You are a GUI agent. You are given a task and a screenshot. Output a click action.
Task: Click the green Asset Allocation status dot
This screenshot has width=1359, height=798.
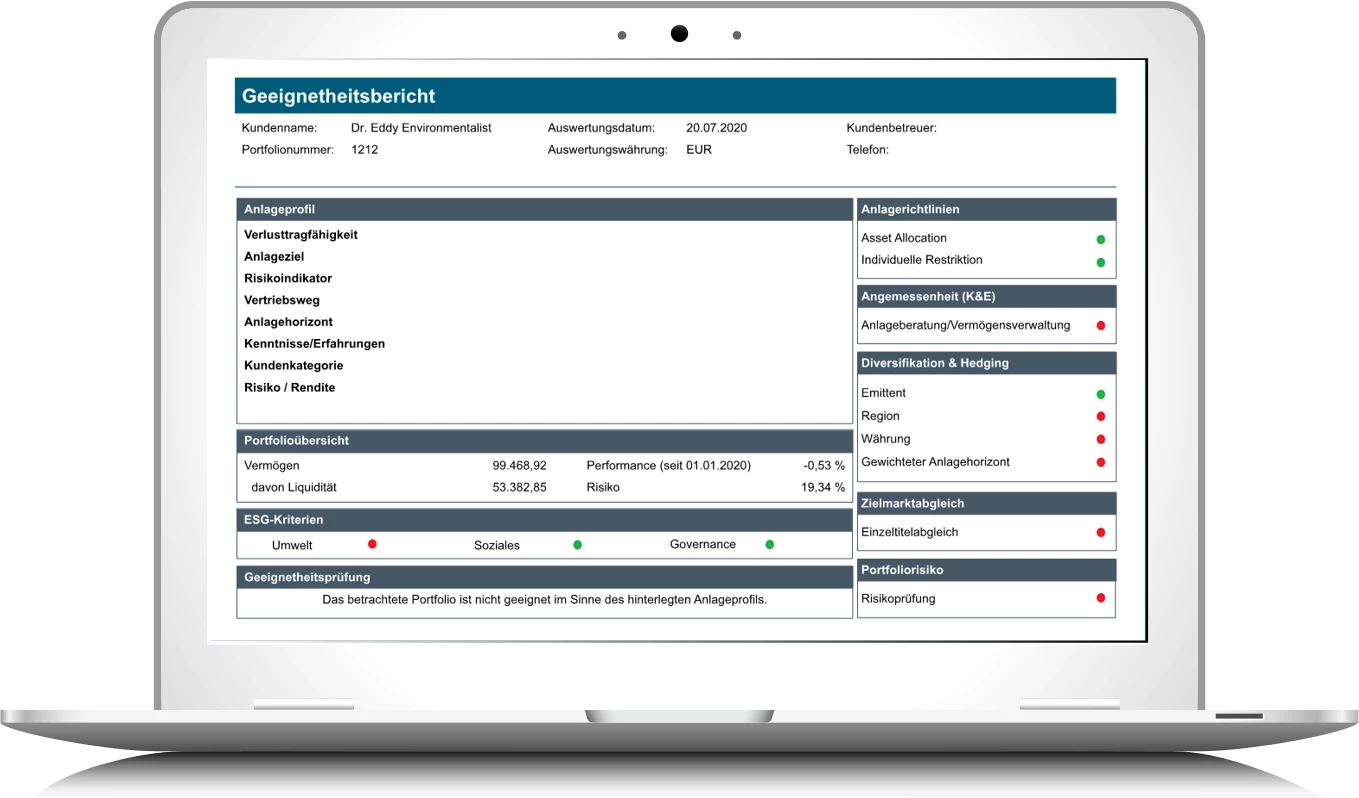pos(1100,239)
